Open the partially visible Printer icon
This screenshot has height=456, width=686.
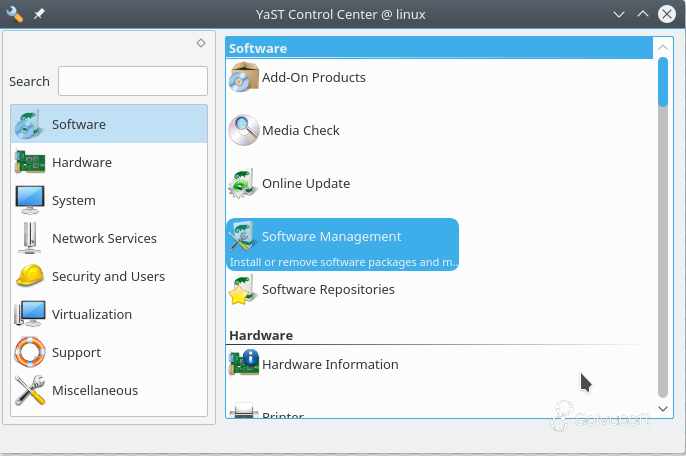coord(242,410)
